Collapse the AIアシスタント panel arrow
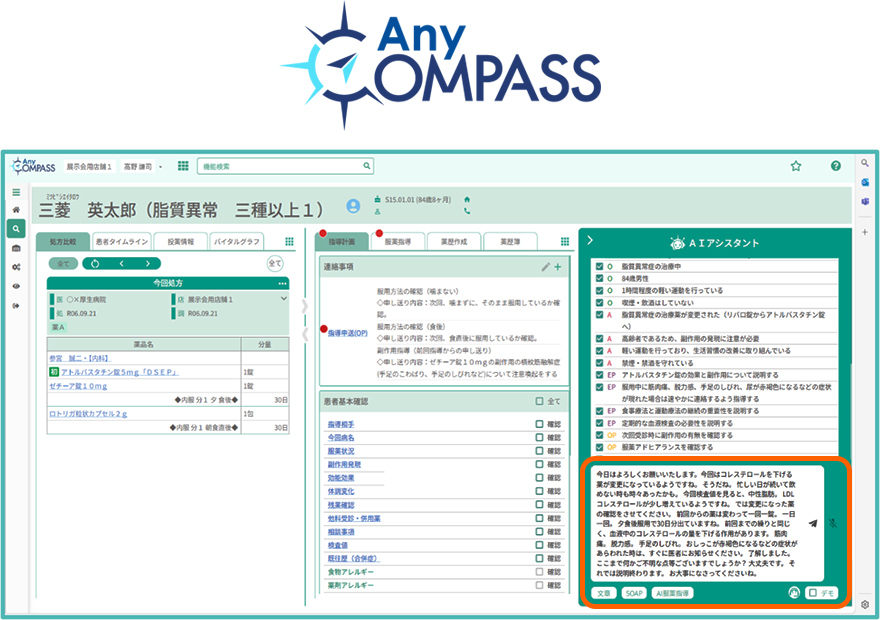The image size is (880, 620). (x=590, y=240)
